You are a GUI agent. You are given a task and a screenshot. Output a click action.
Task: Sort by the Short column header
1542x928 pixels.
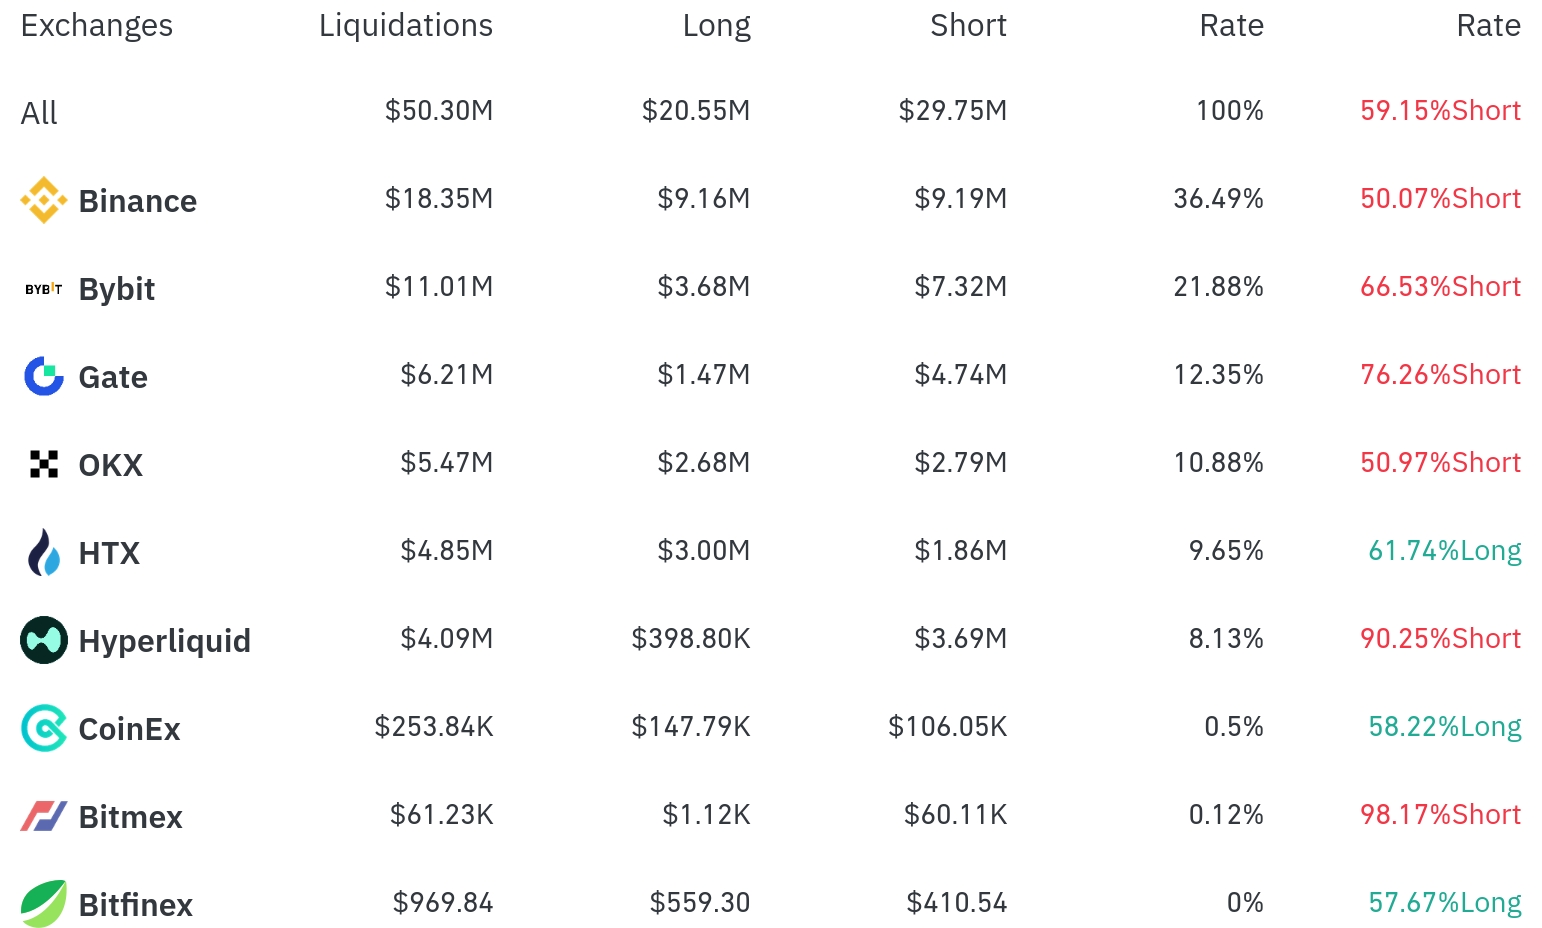[x=967, y=25]
